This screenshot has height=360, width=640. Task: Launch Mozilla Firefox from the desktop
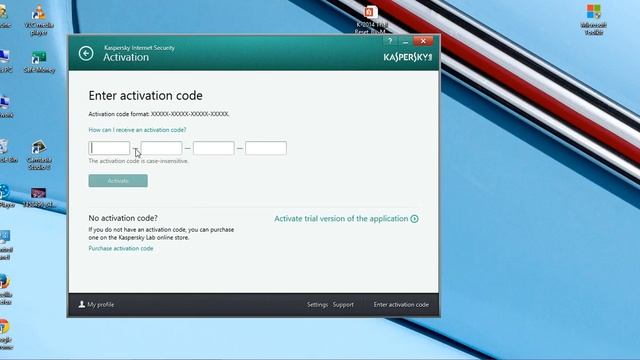point(5,289)
